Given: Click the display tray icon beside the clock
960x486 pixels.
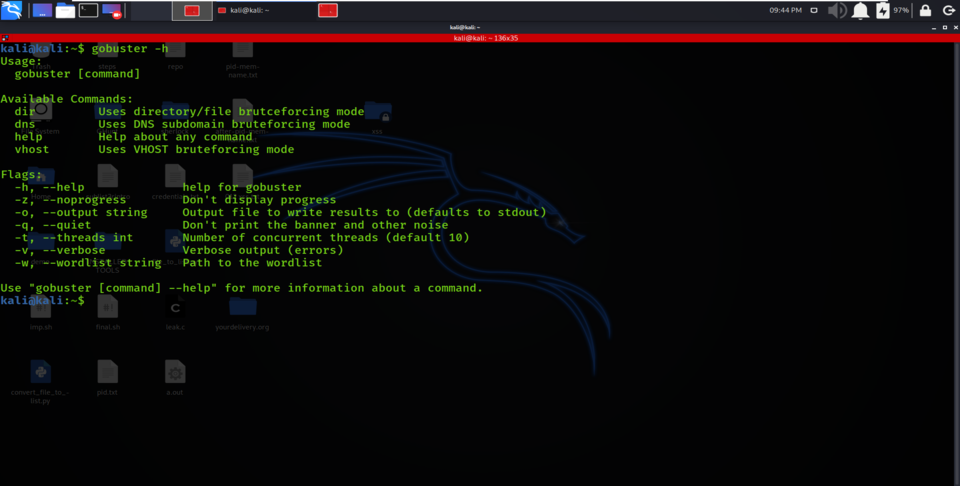Looking at the screenshot, I should pyautogui.click(x=814, y=10).
